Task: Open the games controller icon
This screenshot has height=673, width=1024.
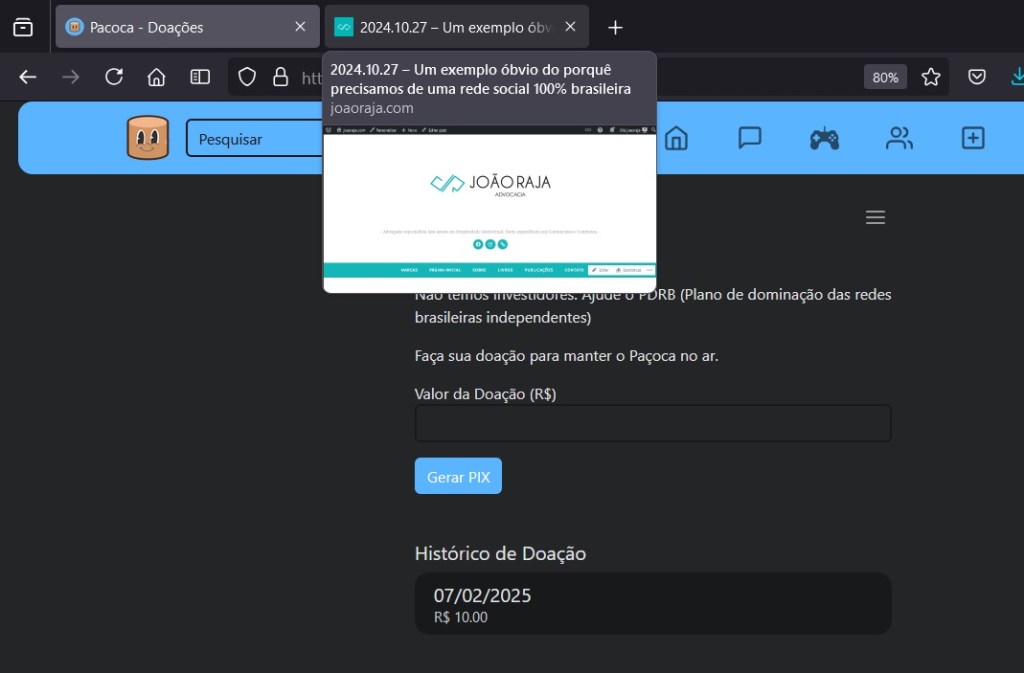Action: (824, 138)
